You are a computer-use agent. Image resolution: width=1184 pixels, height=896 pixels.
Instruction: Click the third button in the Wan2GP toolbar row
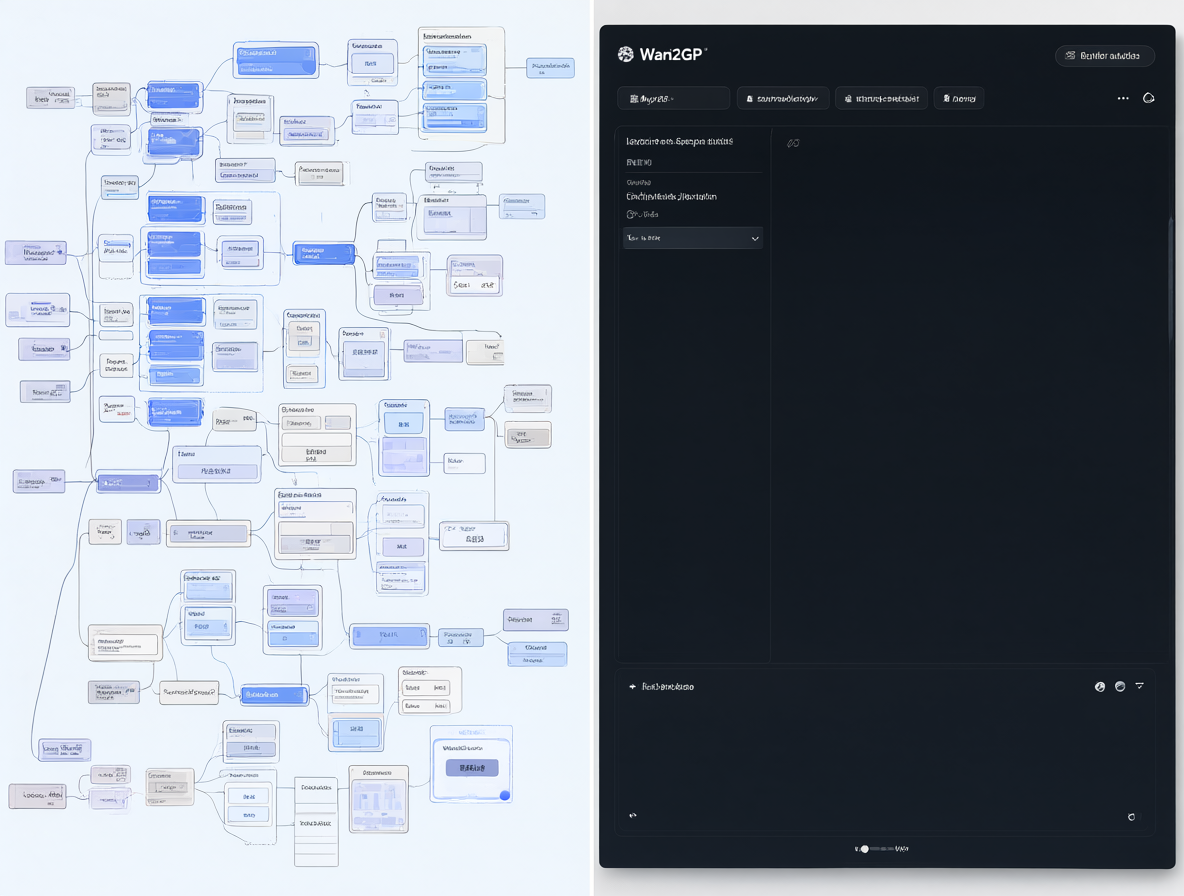[881, 98]
